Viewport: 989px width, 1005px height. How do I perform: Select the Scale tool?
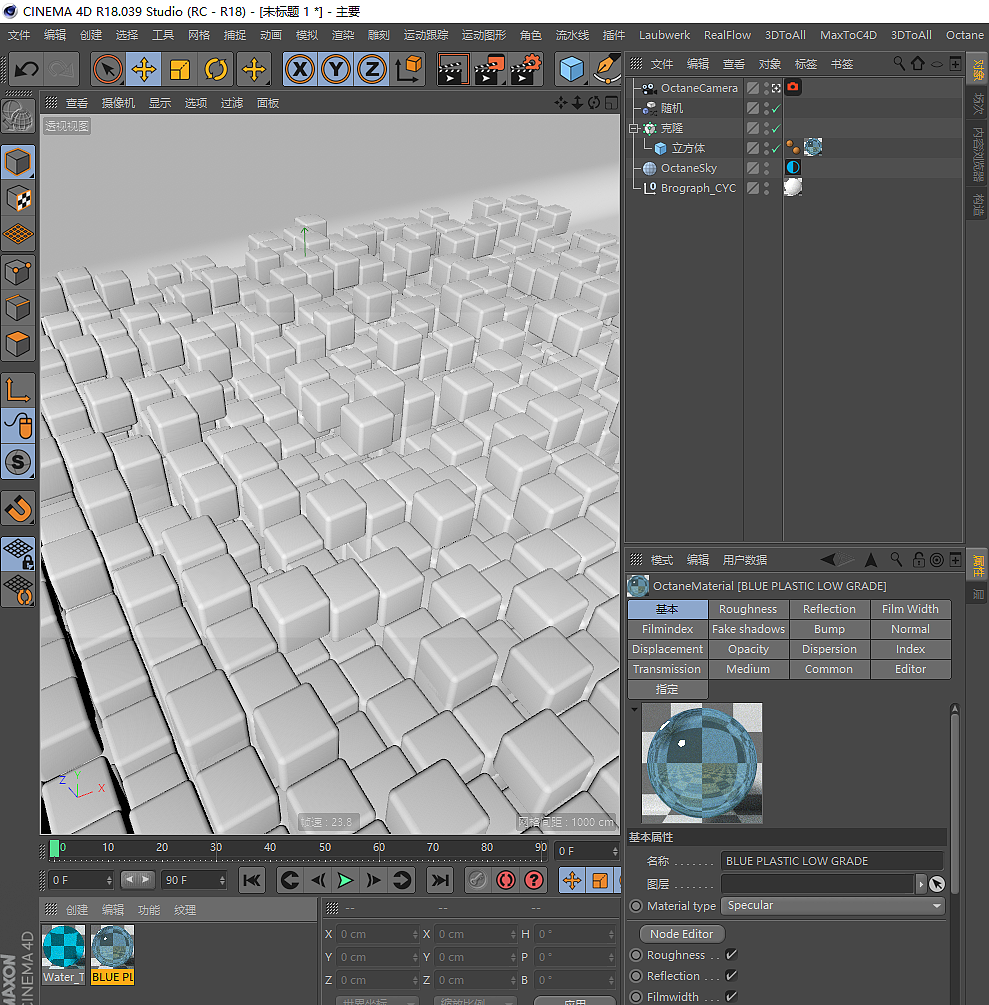(181, 69)
